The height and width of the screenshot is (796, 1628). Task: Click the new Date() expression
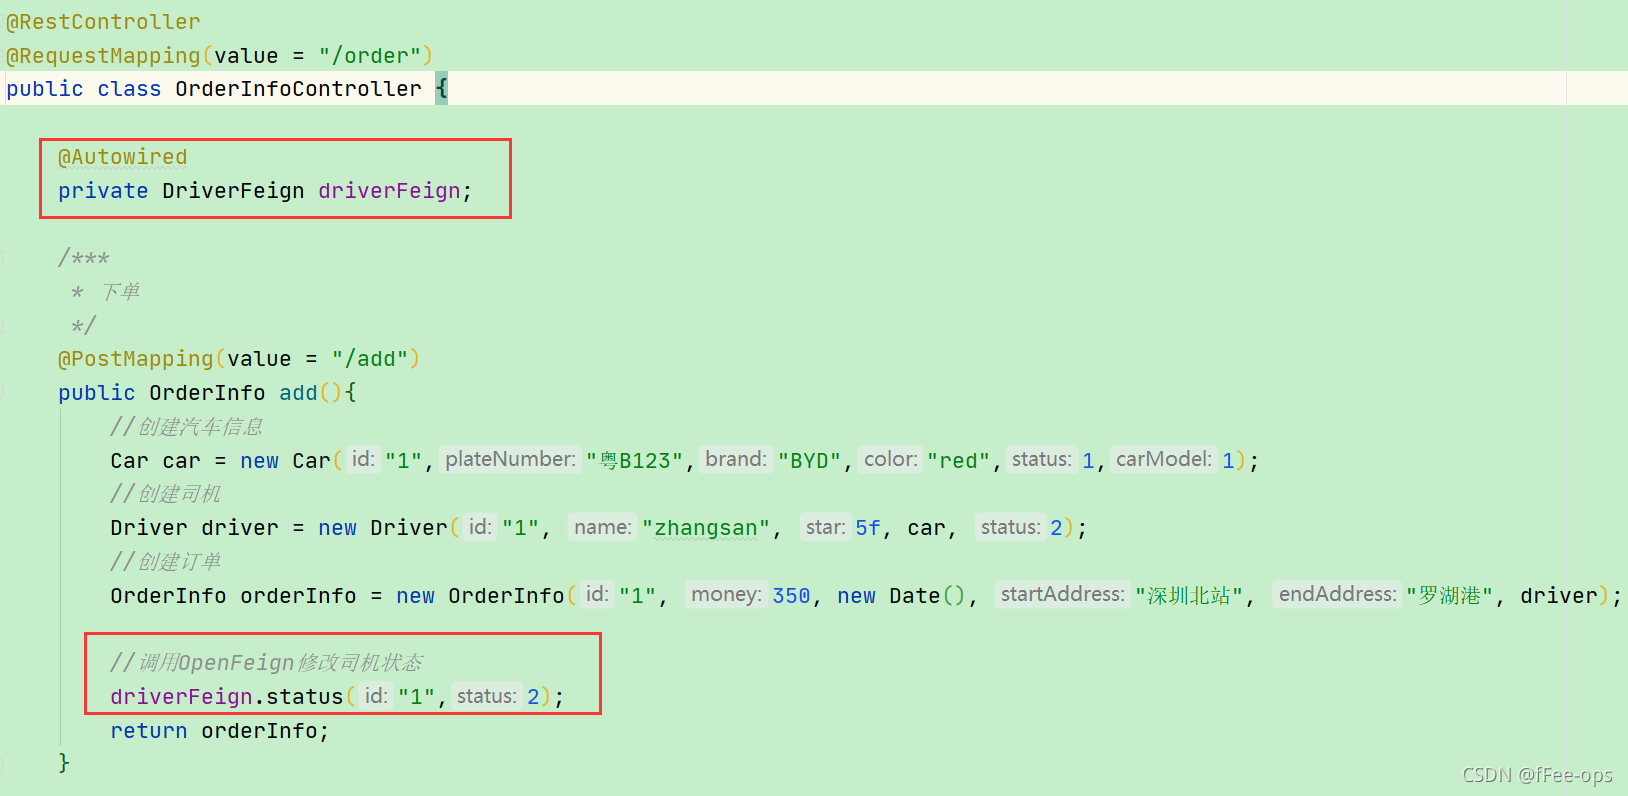pyautogui.click(x=901, y=596)
